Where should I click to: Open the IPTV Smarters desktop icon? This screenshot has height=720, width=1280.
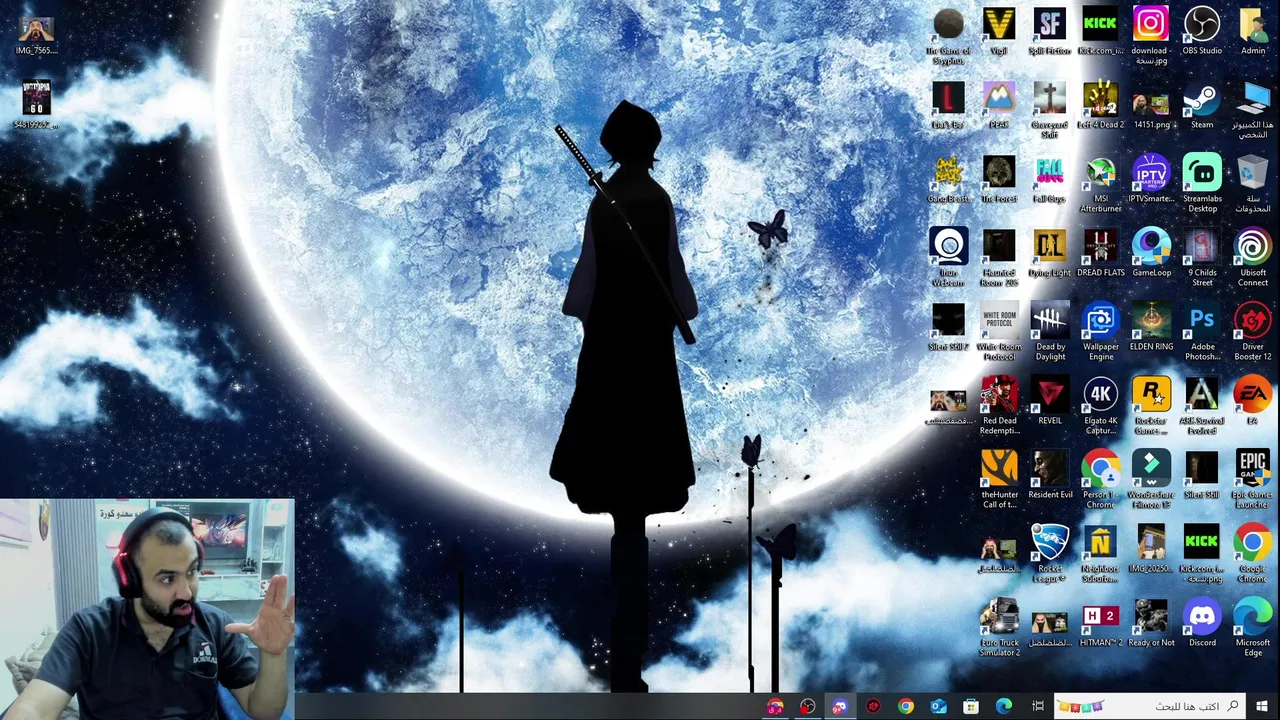pyautogui.click(x=1151, y=179)
